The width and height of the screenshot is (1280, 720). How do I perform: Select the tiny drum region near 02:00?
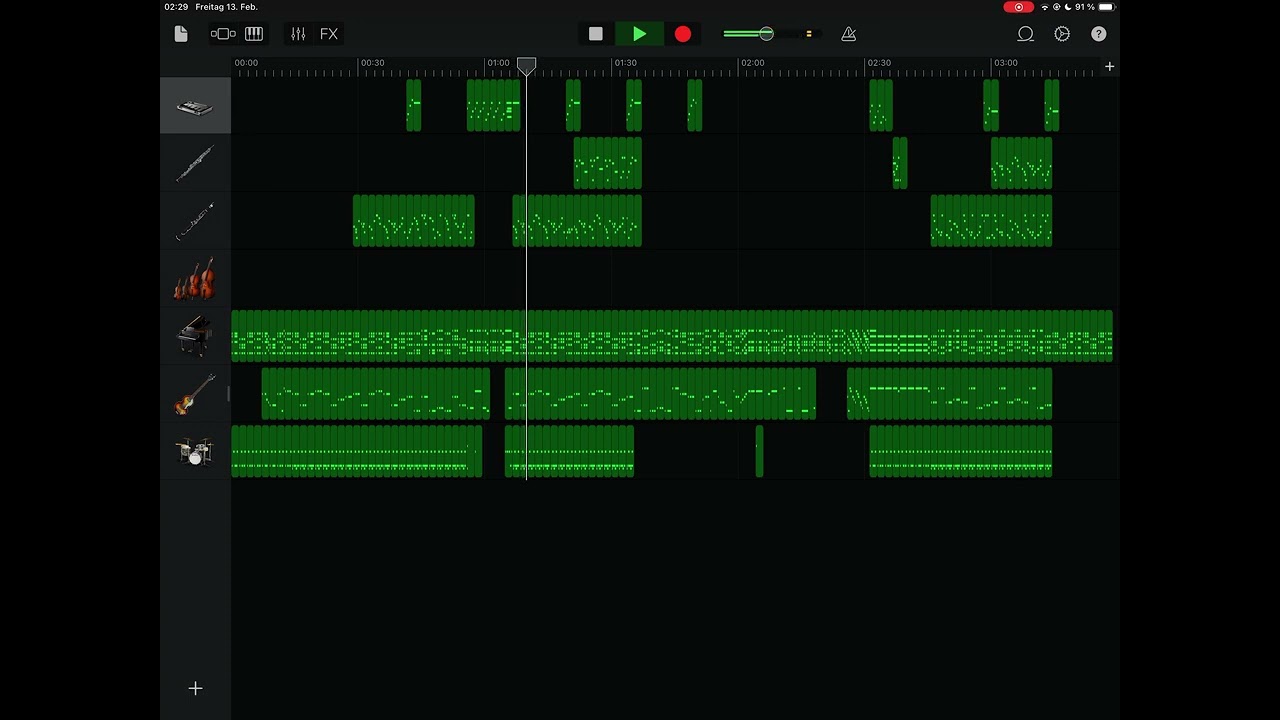[x=760, y=451]
